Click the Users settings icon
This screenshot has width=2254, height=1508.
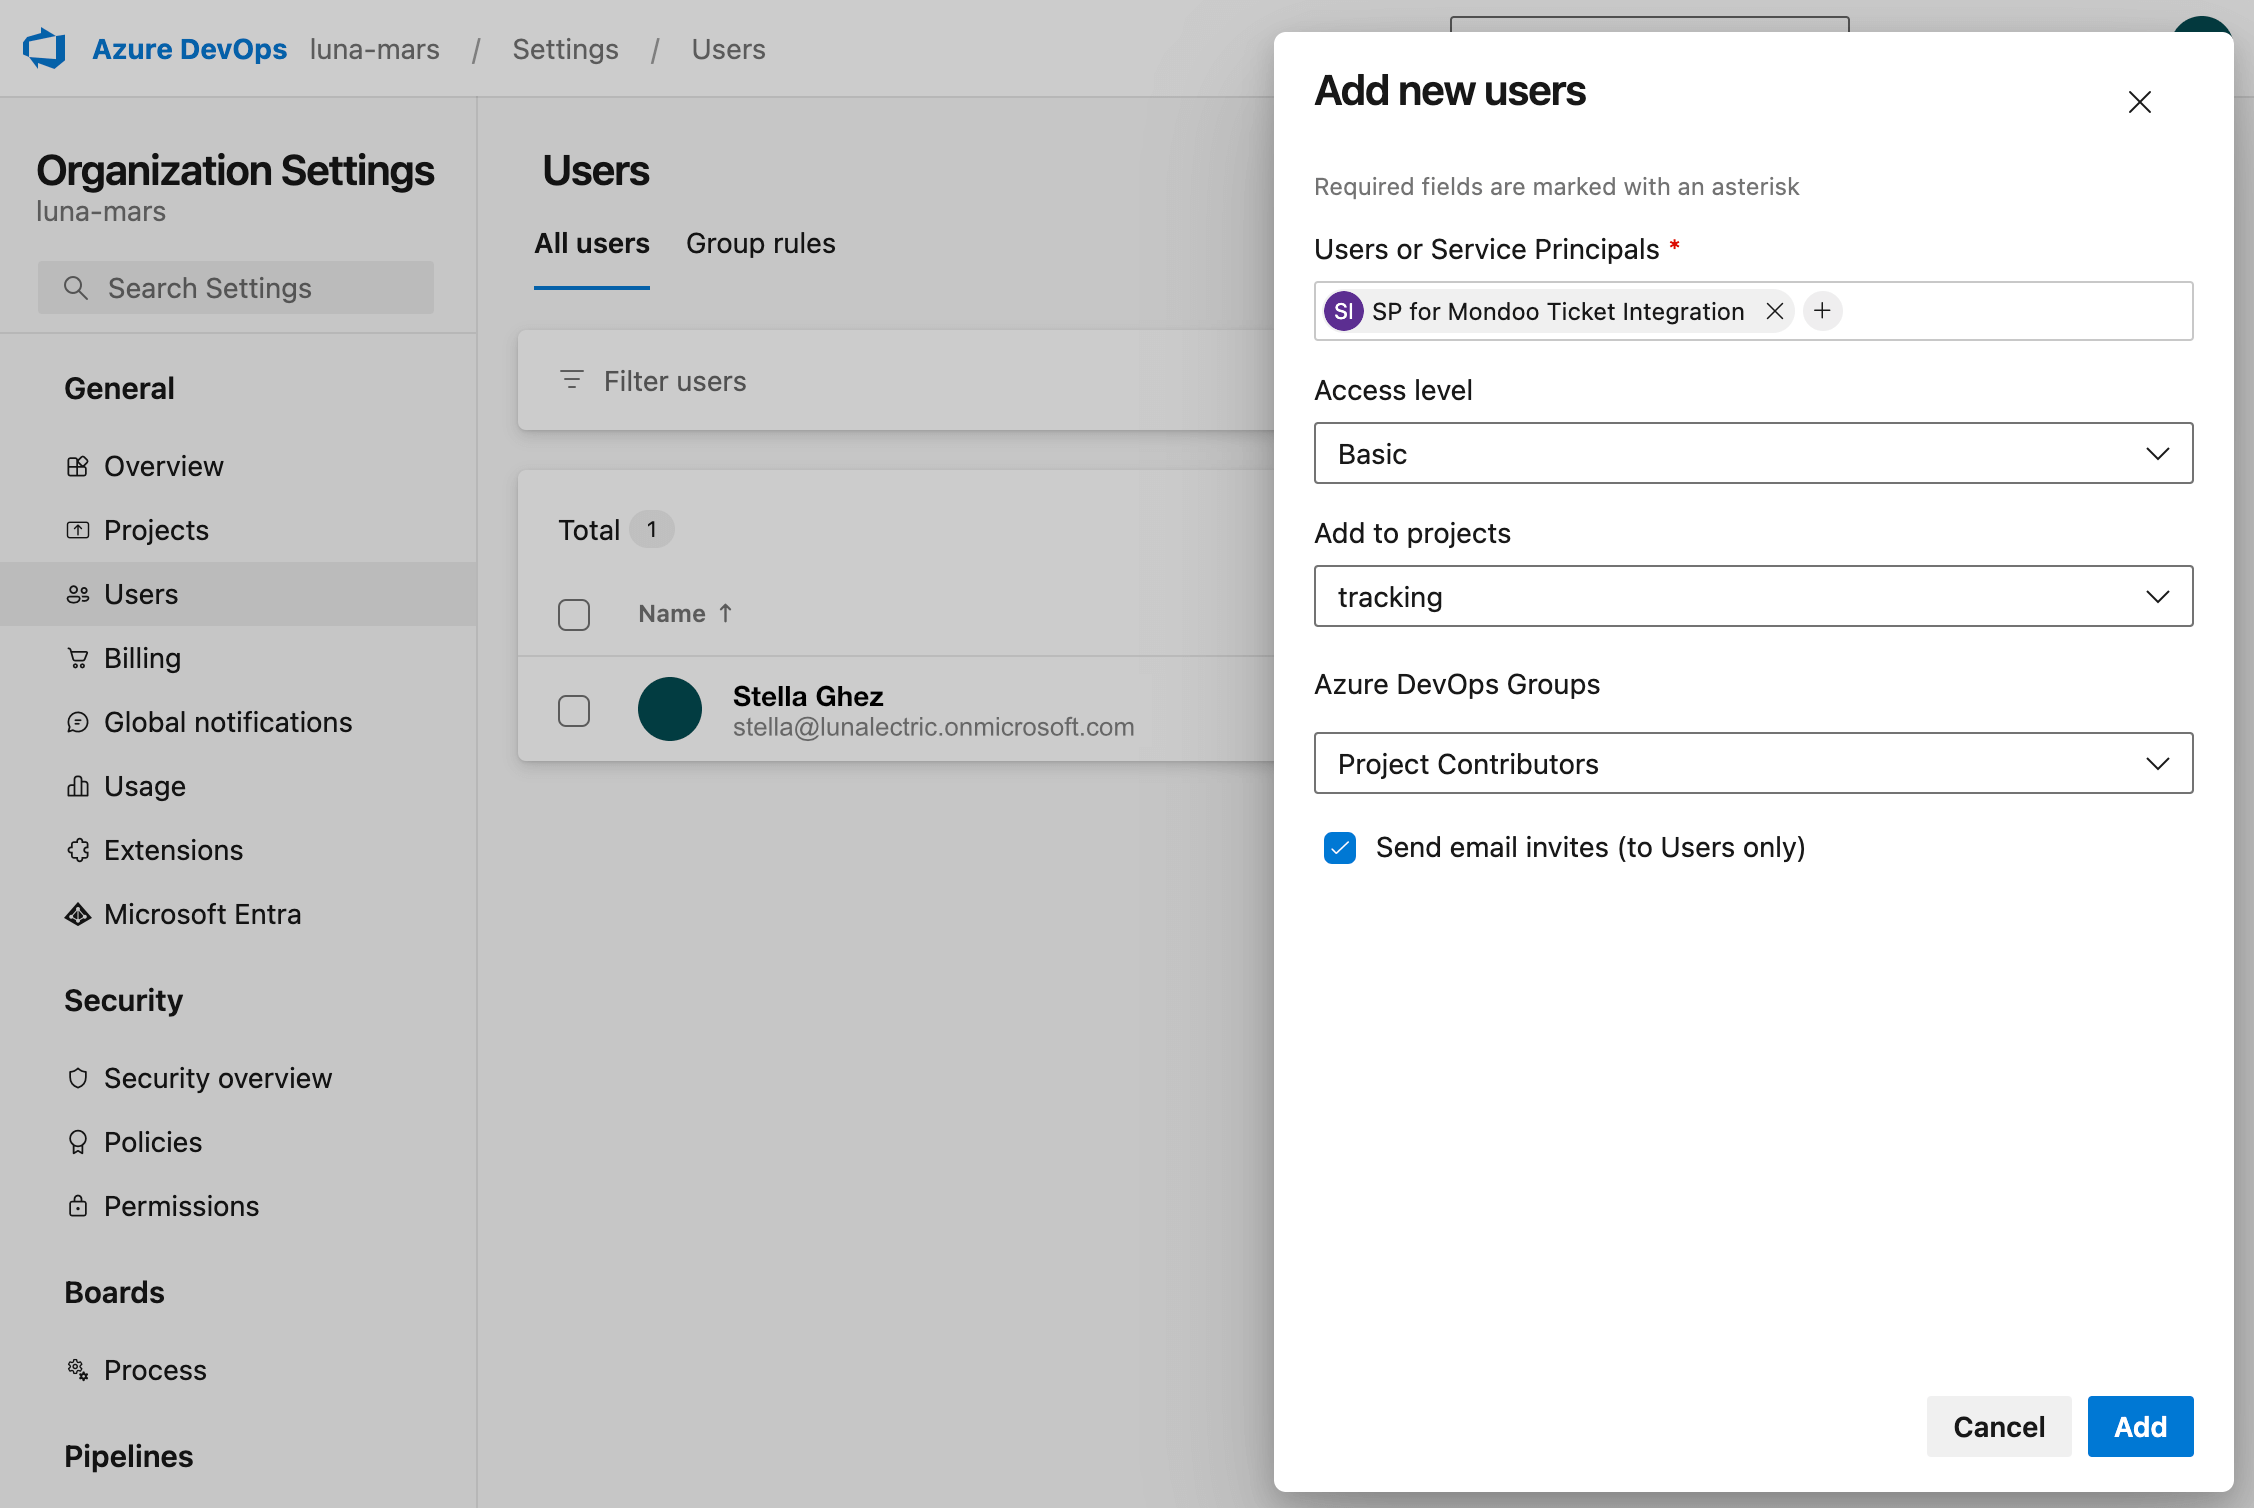[x=77, y=591]
